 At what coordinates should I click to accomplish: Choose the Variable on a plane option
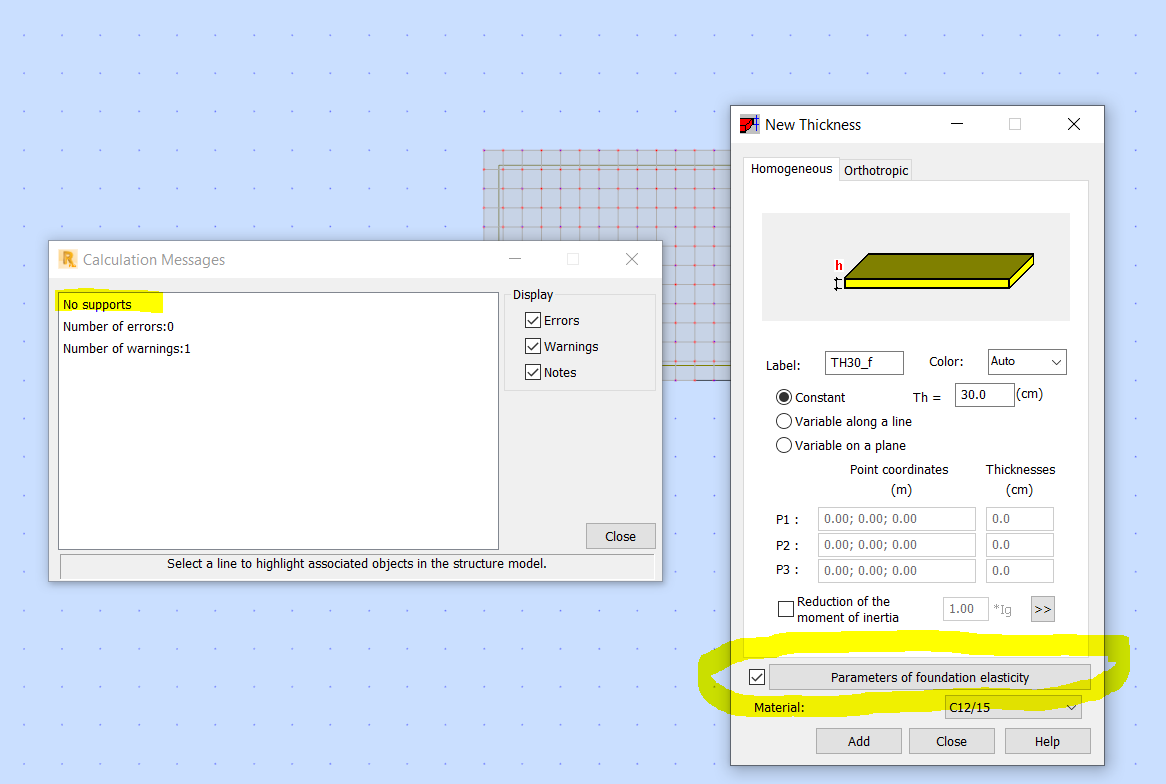[784, 445]
